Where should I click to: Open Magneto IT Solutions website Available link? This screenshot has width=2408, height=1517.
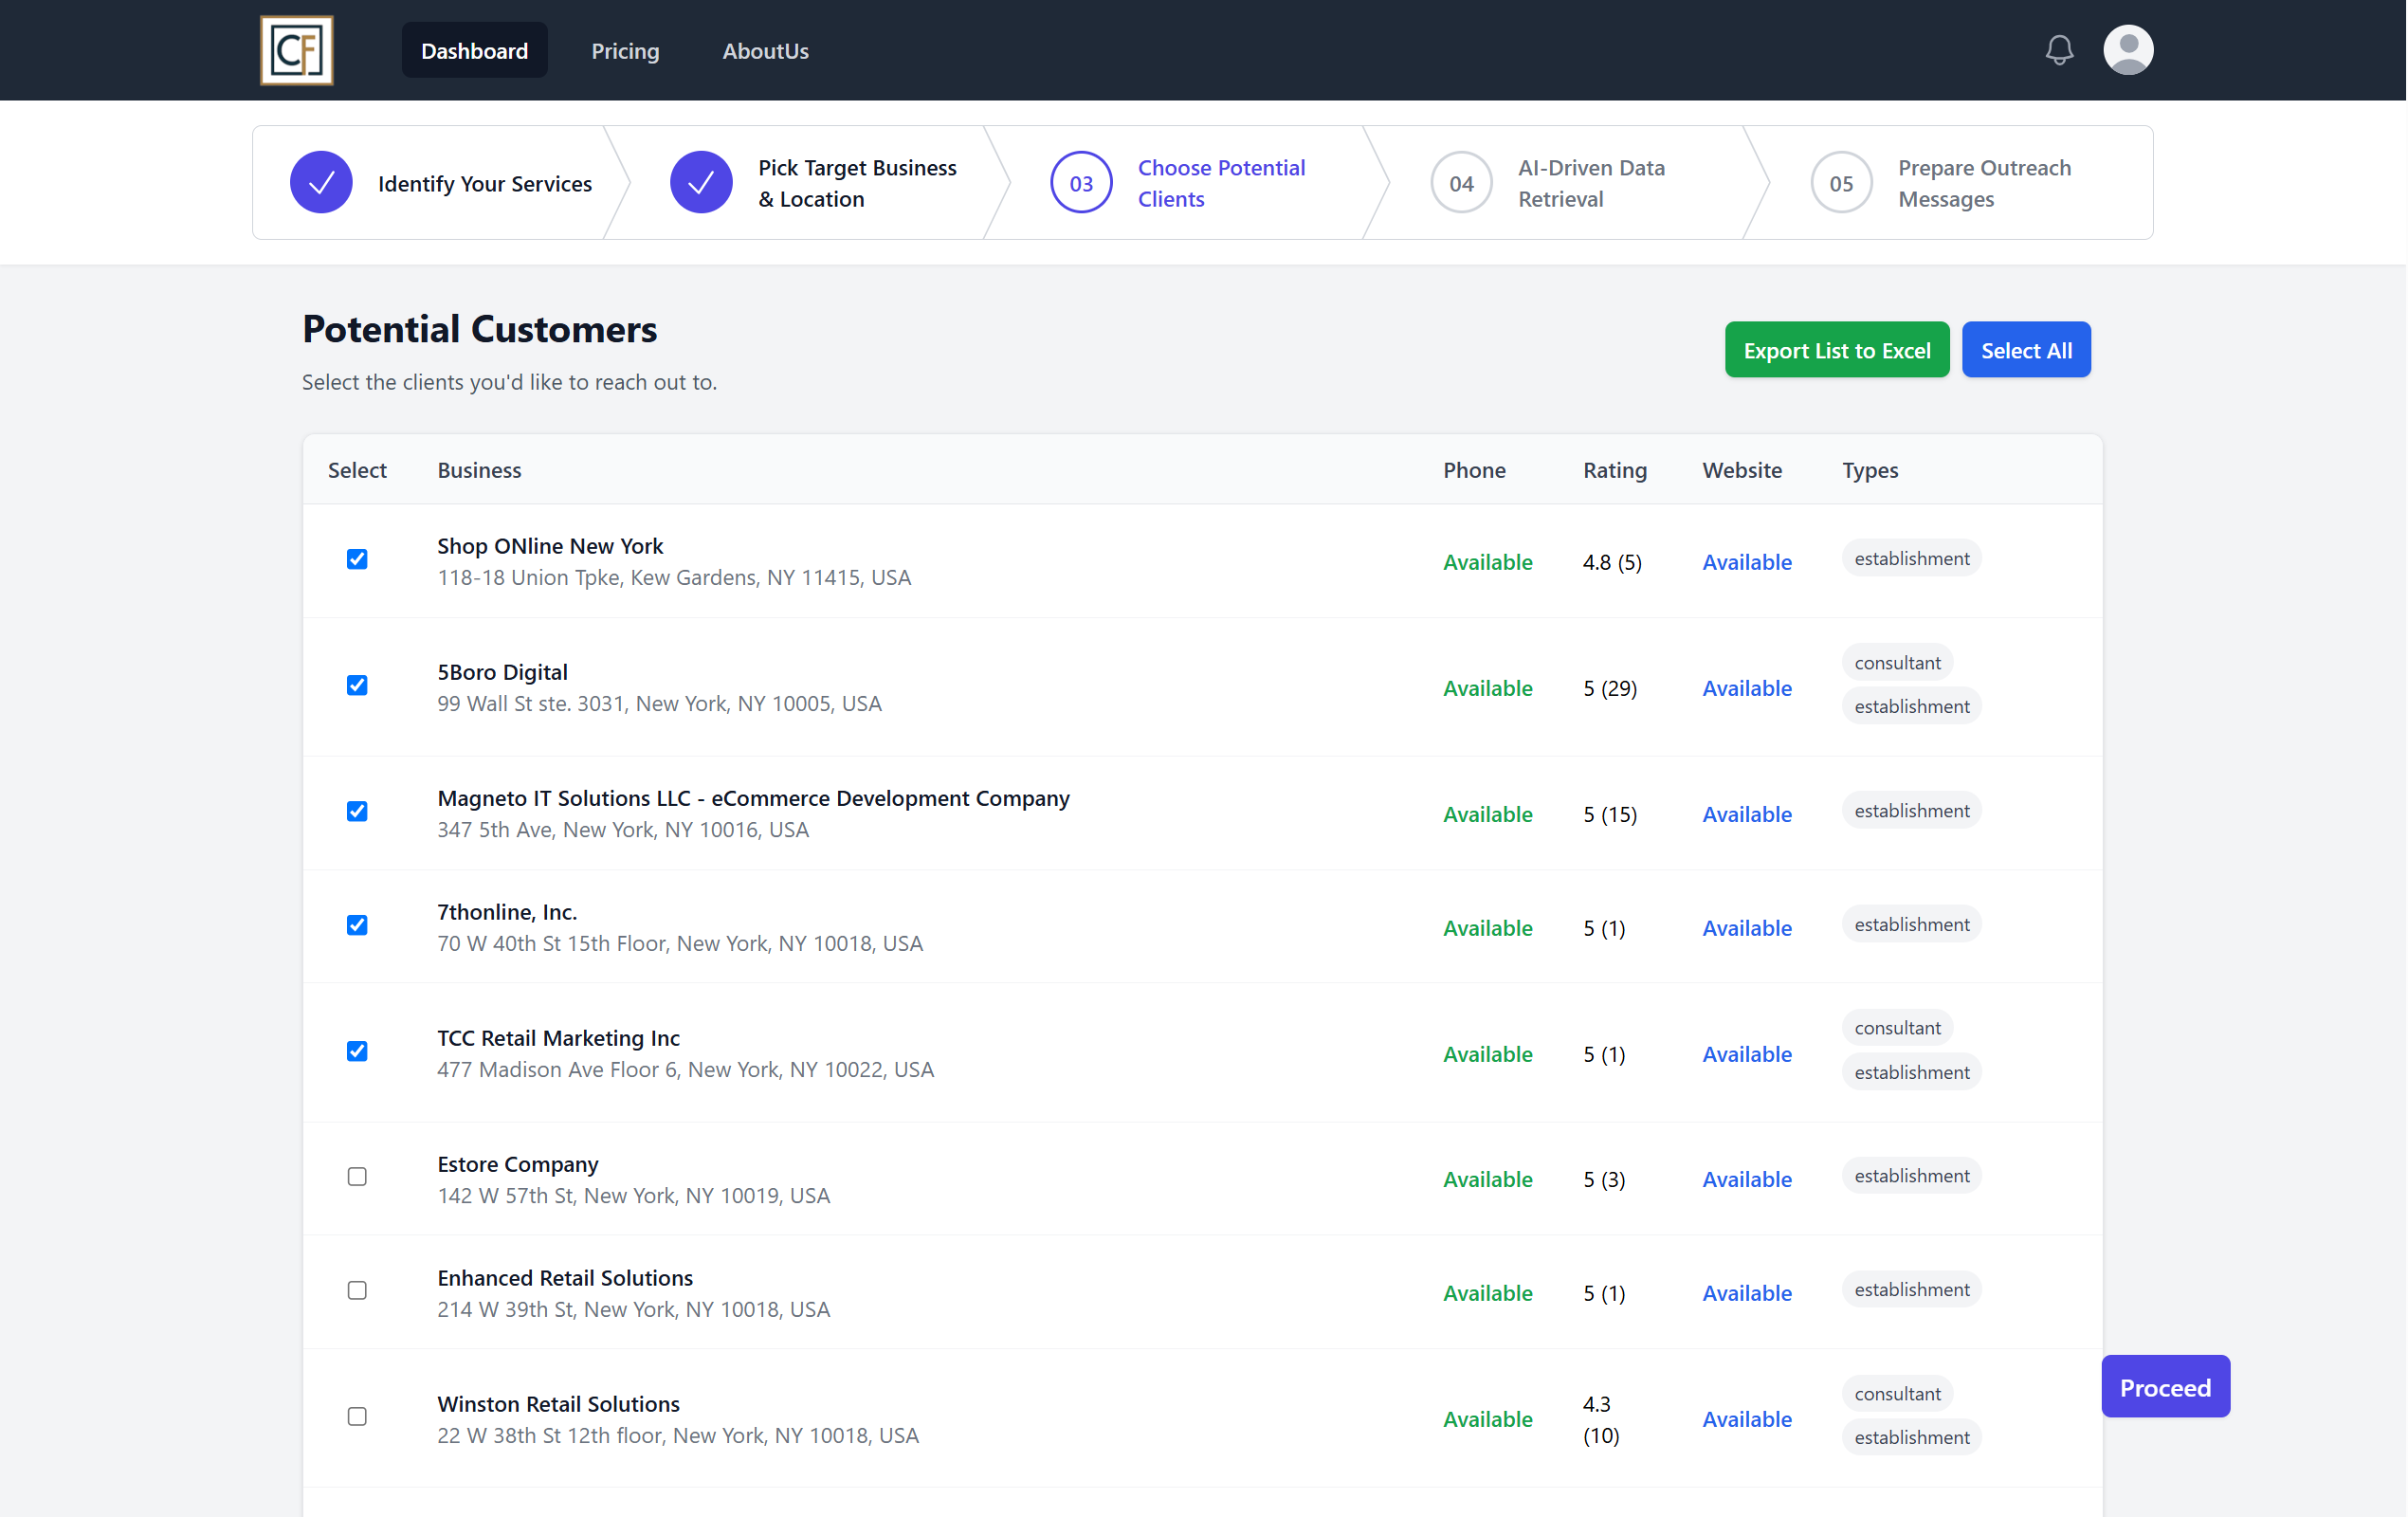1746,814
